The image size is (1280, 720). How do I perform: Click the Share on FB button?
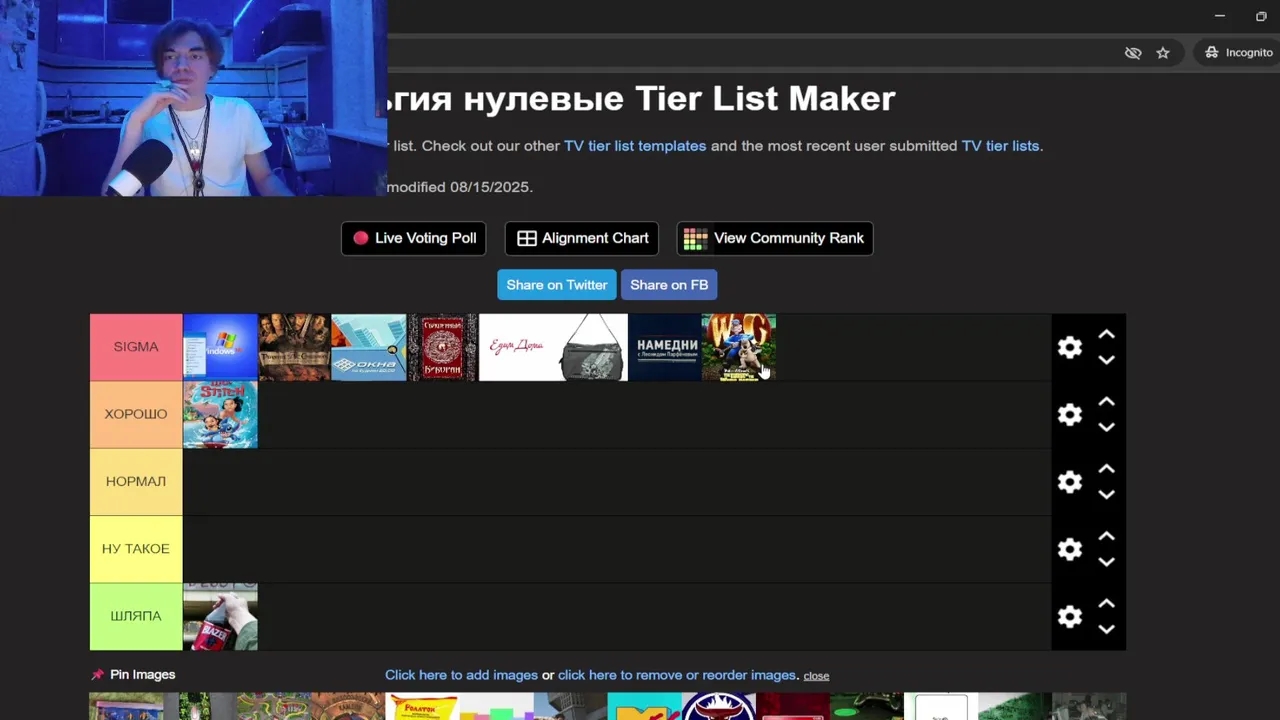[669, 285]
